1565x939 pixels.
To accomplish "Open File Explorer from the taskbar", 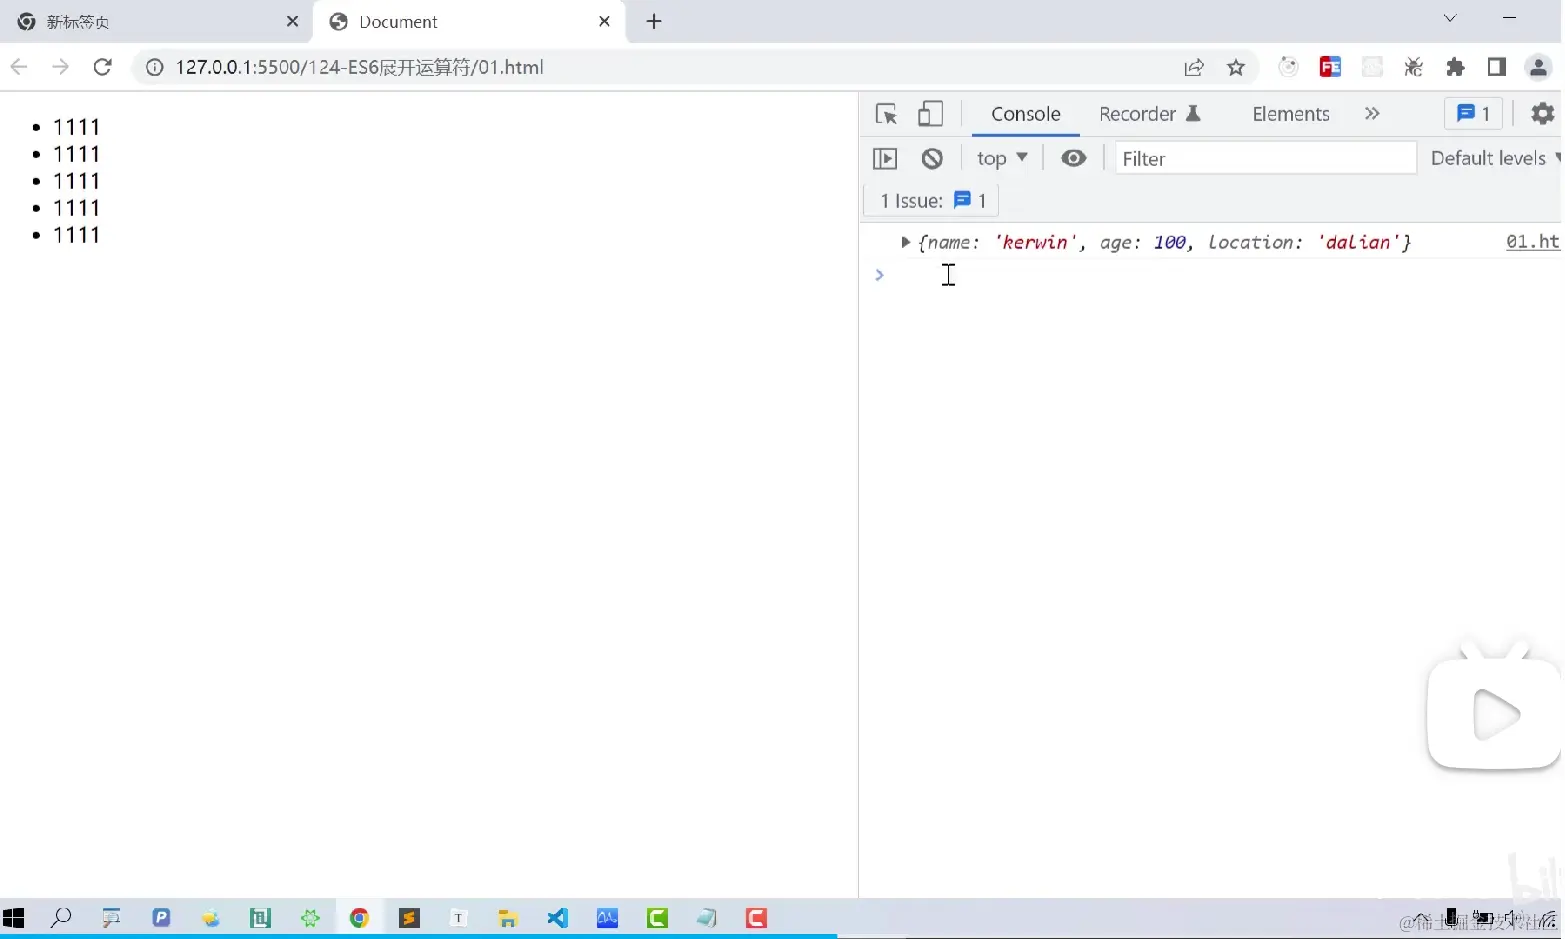I will pyautogui.click(x=508, y=918).
